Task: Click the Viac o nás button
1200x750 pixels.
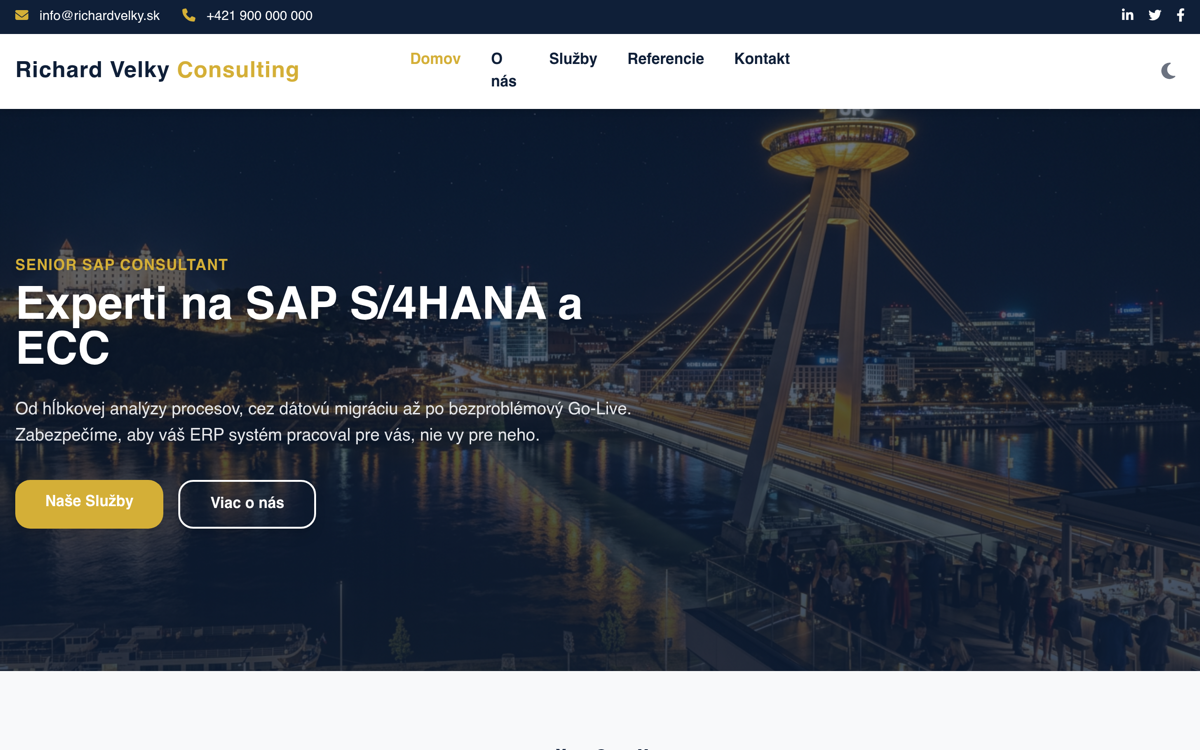Action: (x=246, y=503)
